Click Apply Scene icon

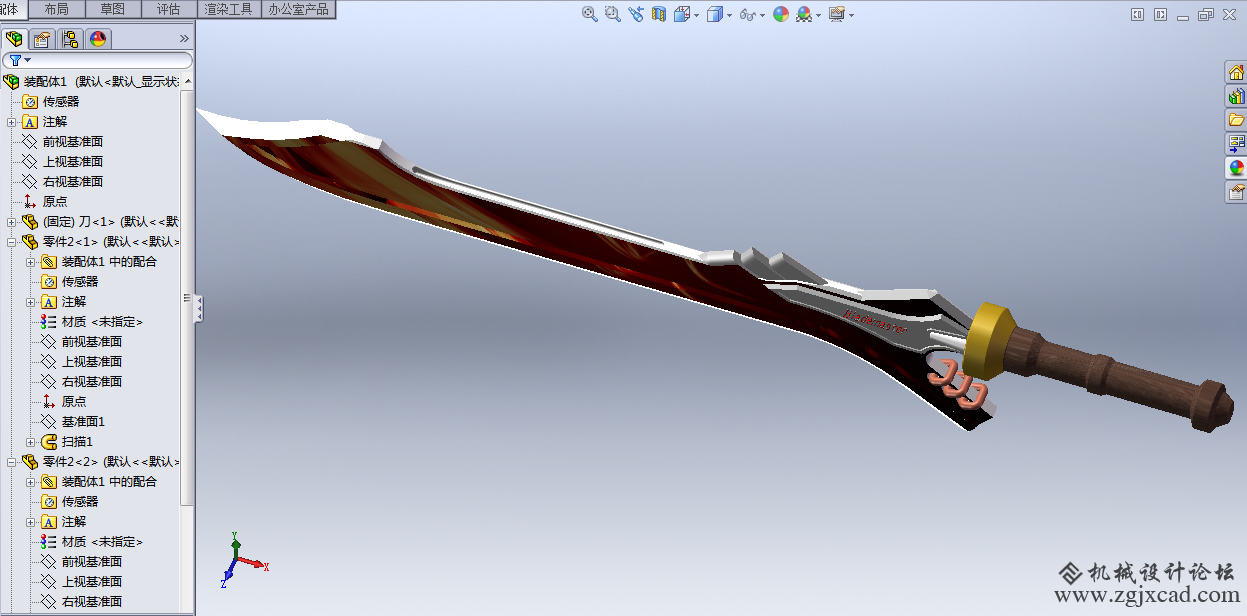804,14
